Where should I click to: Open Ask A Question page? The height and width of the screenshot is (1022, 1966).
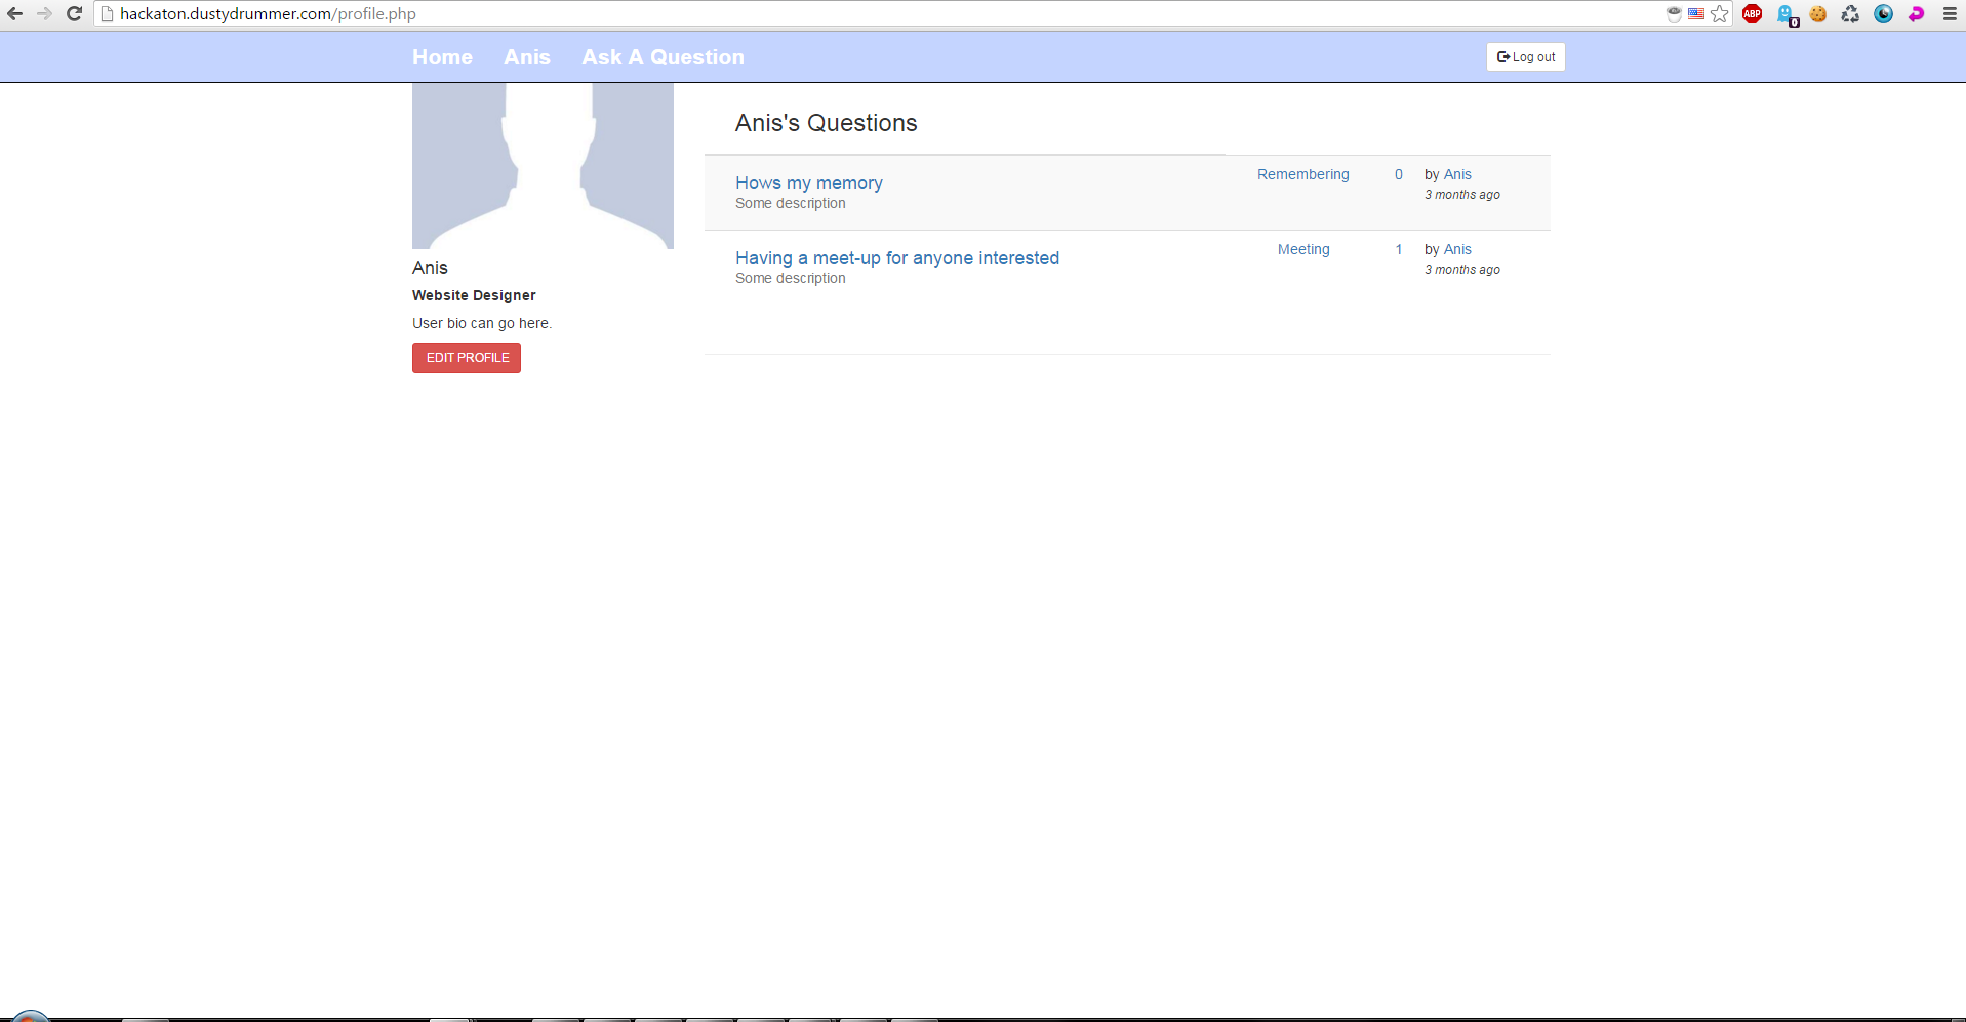663,57
